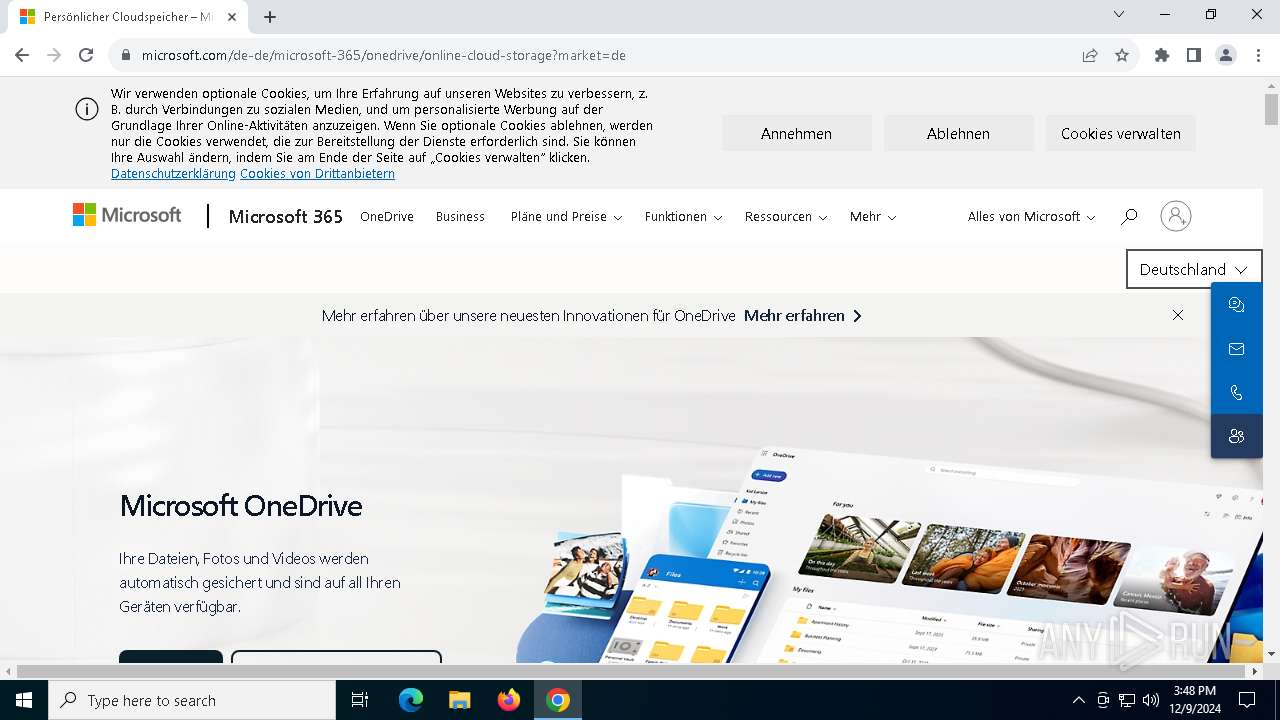
Task: Click the browser forward arrow
Action: click(x=54, y=55)
